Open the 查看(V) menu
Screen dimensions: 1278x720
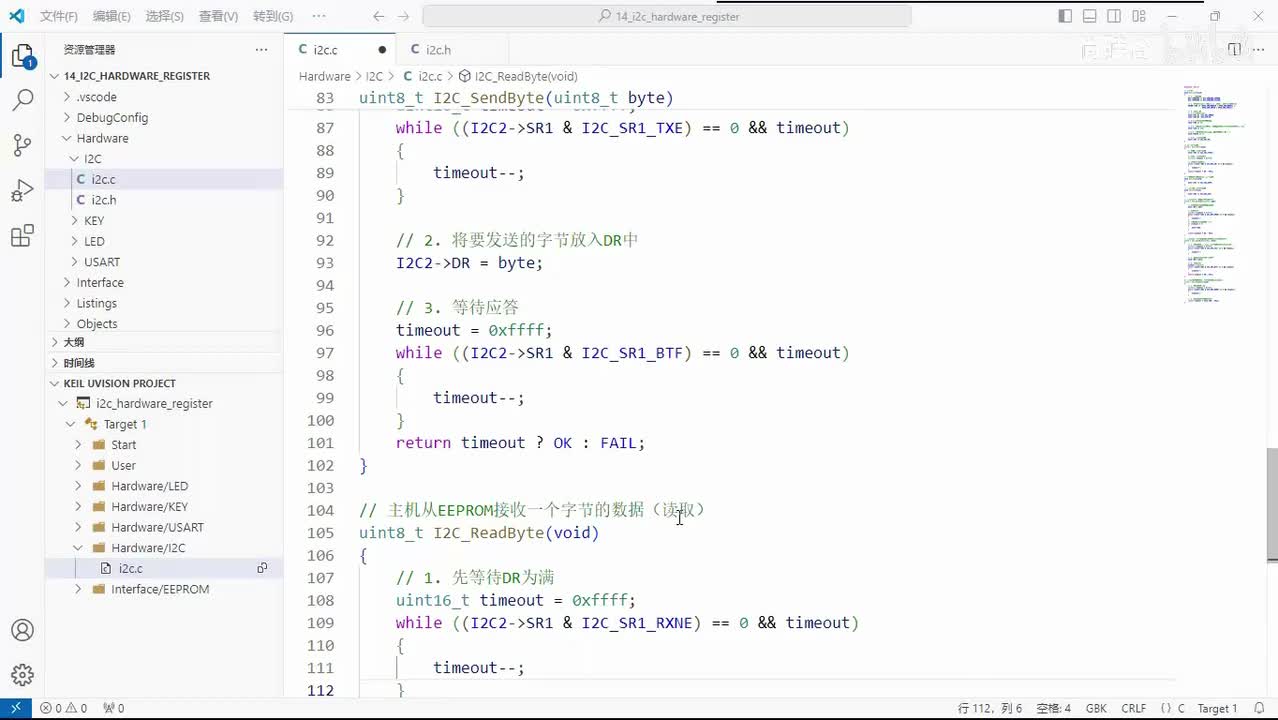click(x=218, y=16)
